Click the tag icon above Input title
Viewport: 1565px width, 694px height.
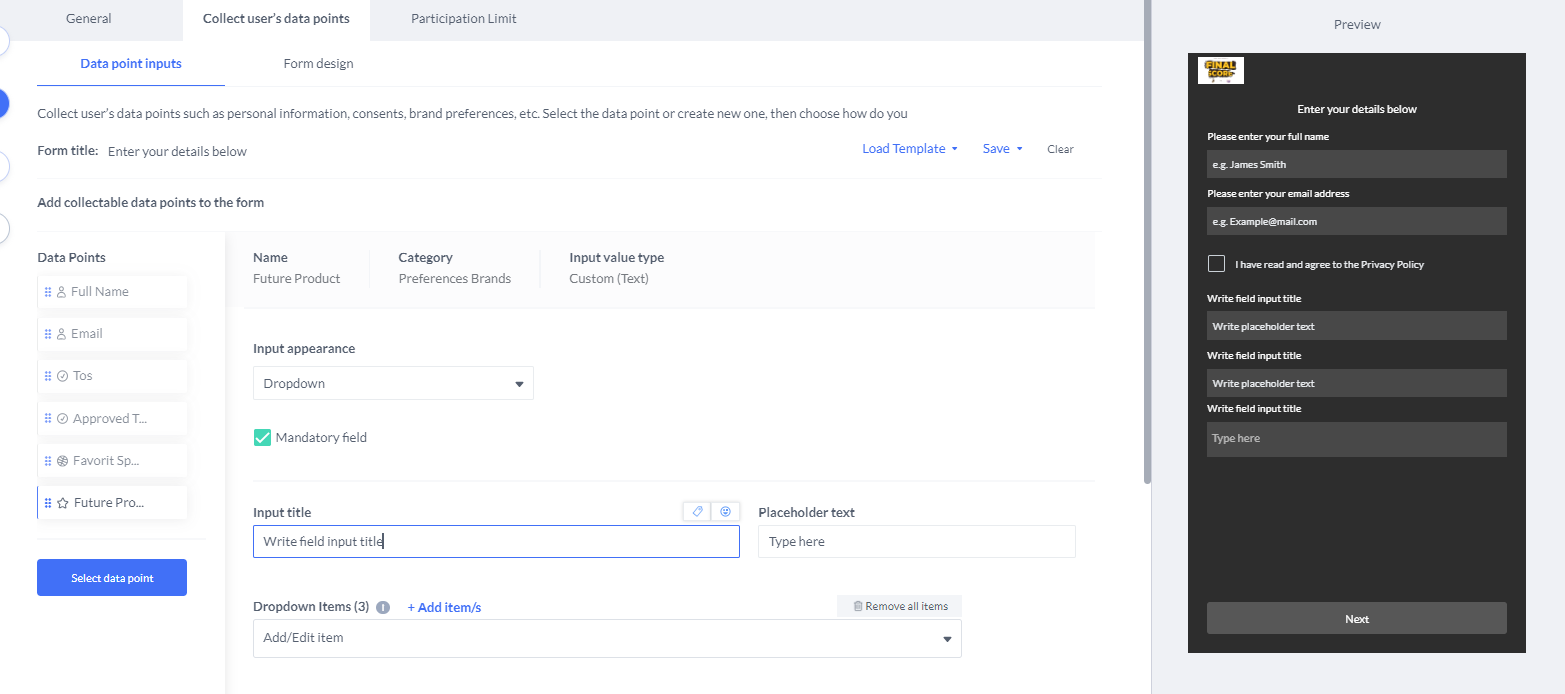click(697, 511)
